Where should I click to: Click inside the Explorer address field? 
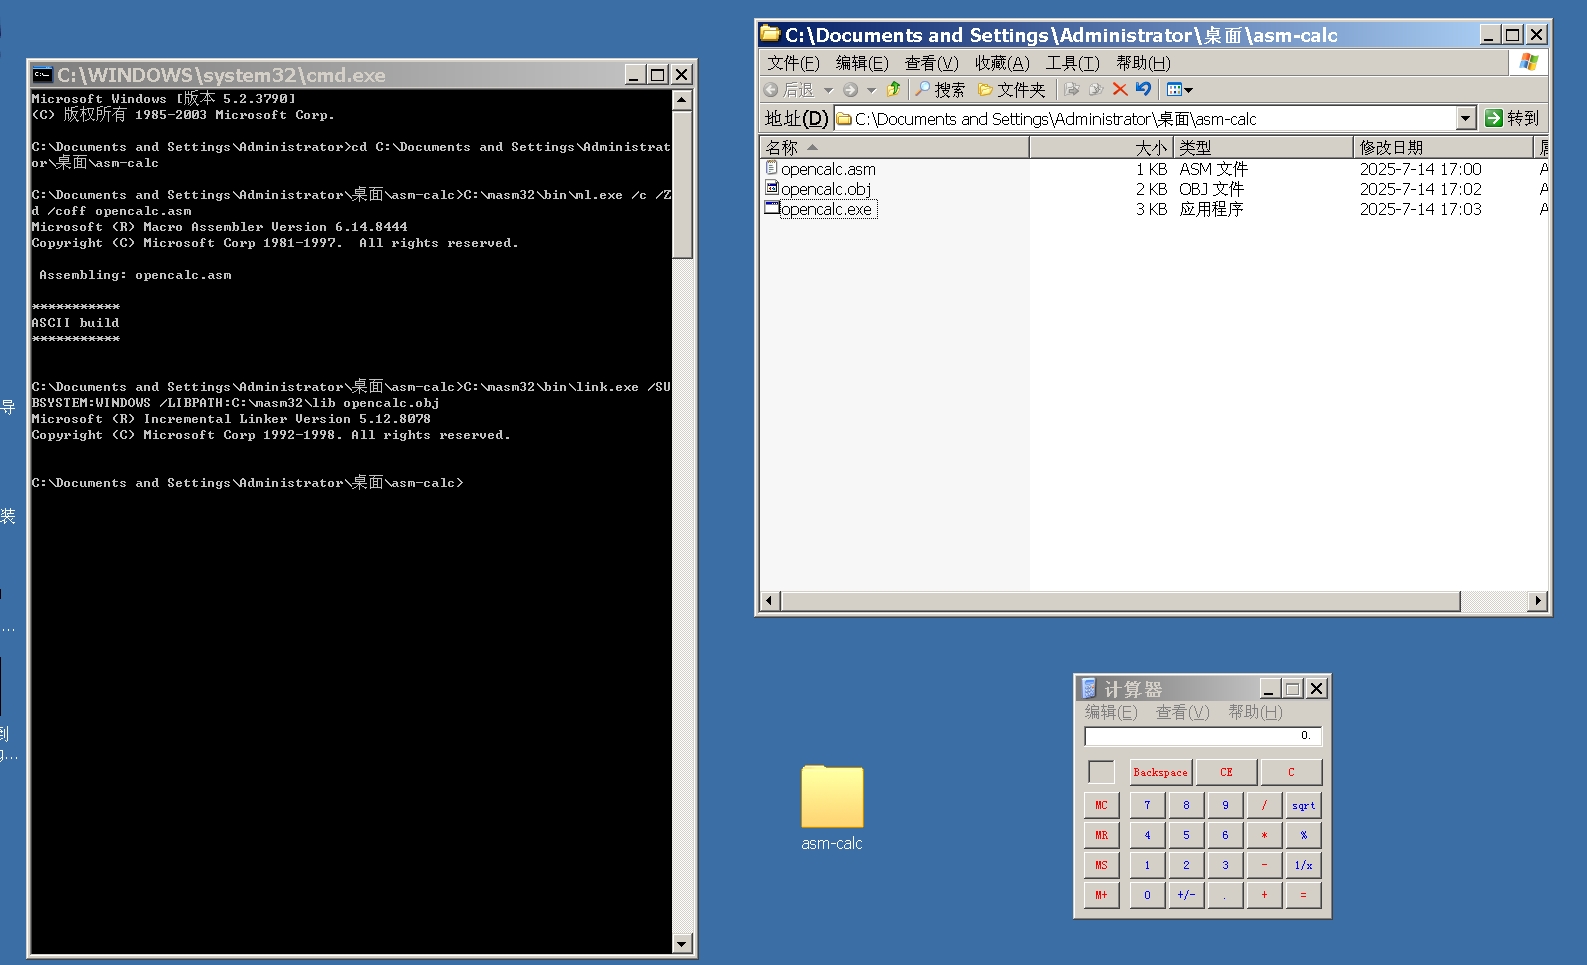pos(1145,119)
